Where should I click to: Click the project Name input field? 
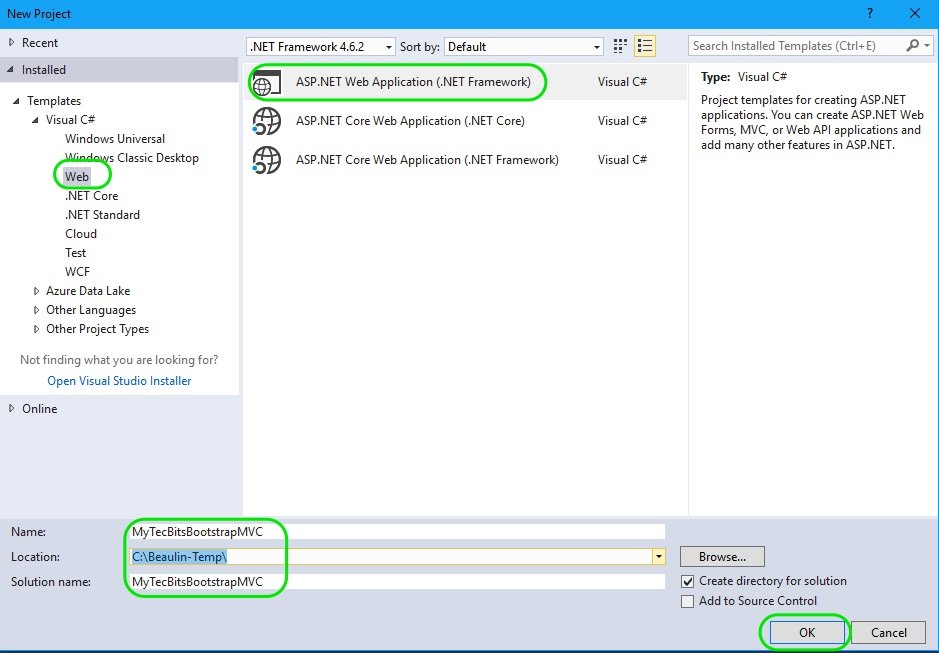point(396,531)
